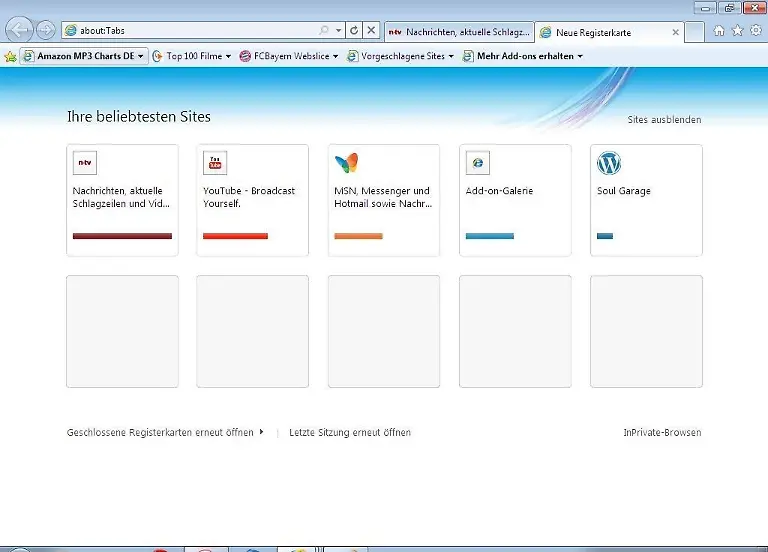Open Favorites star in top right
Screen dimensions: 768x552
(738, 31)
